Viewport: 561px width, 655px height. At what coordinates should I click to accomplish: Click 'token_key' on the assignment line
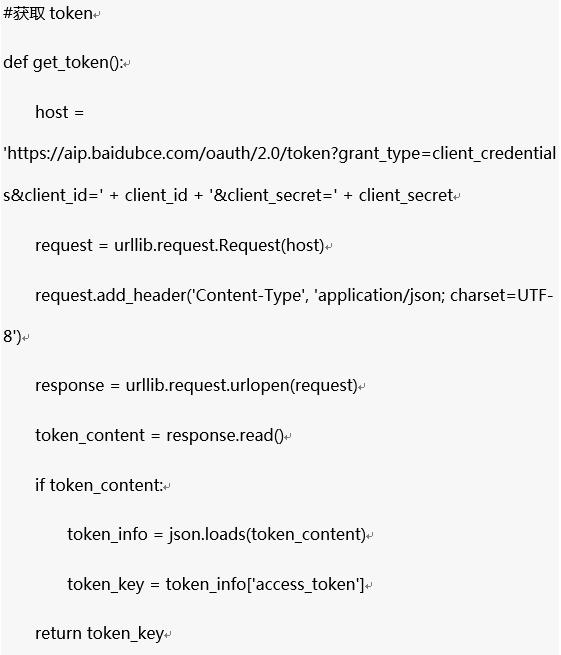106,584
